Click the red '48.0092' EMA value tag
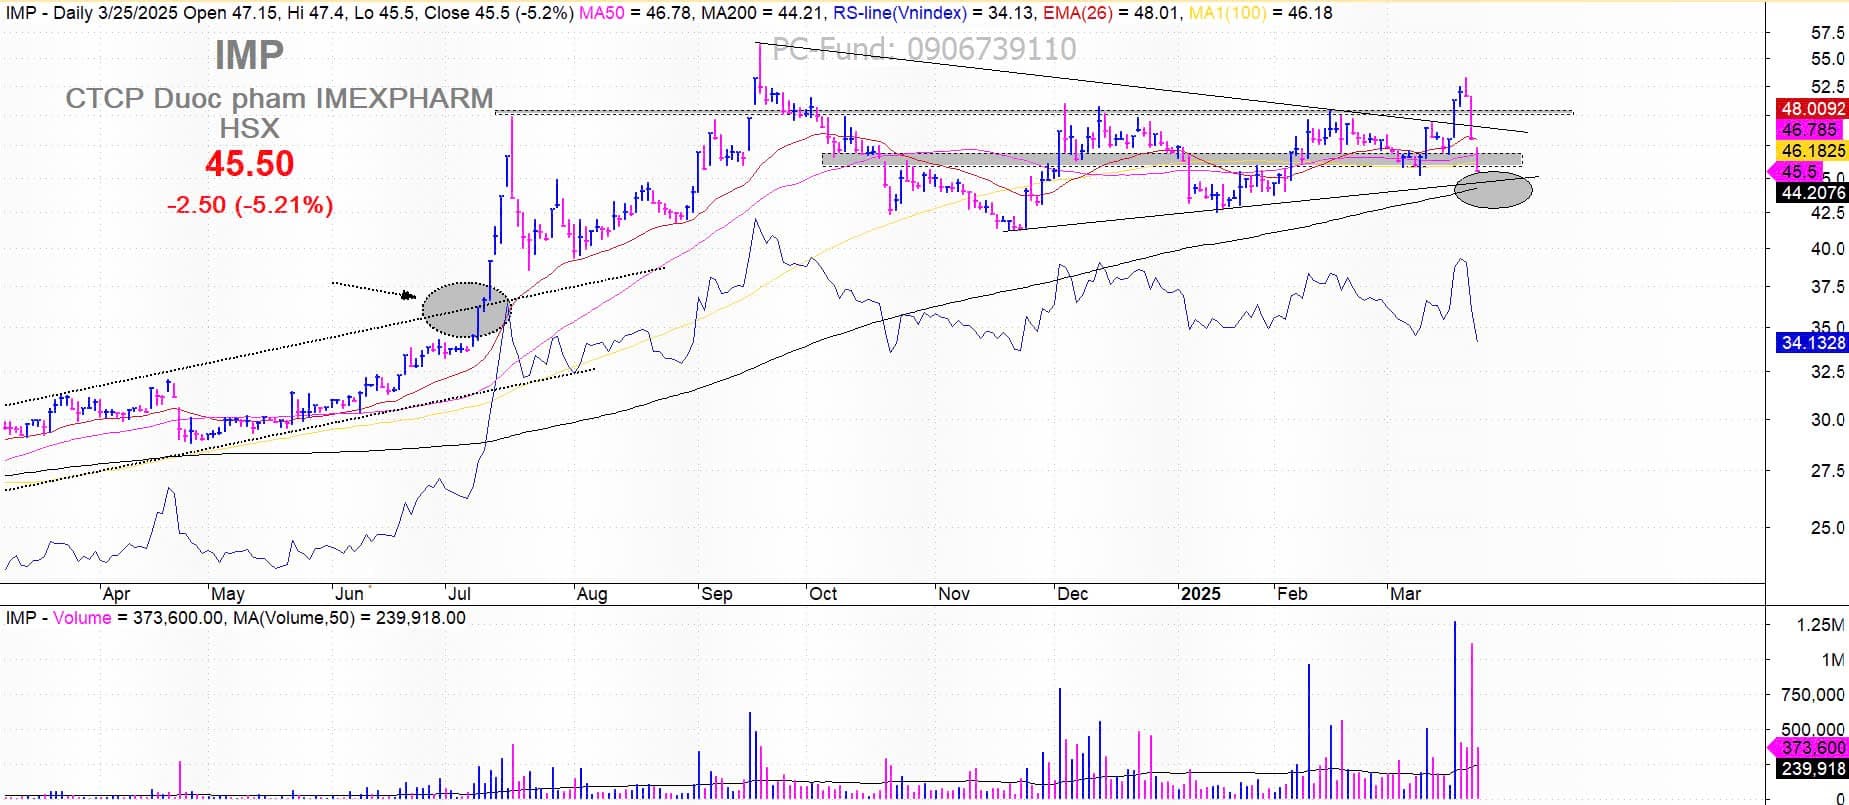This screenshot has height=805, width=1849. pyautogui.click(x=1812, y=109)
